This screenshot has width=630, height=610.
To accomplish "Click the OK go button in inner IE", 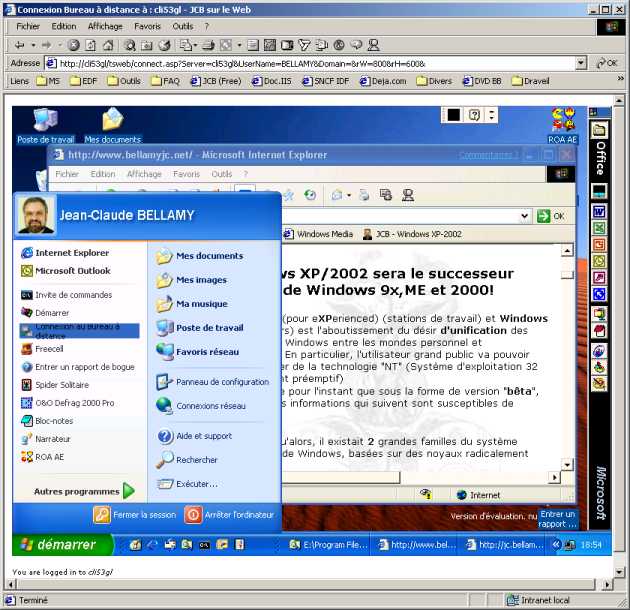I will click(x=551, y=216).
